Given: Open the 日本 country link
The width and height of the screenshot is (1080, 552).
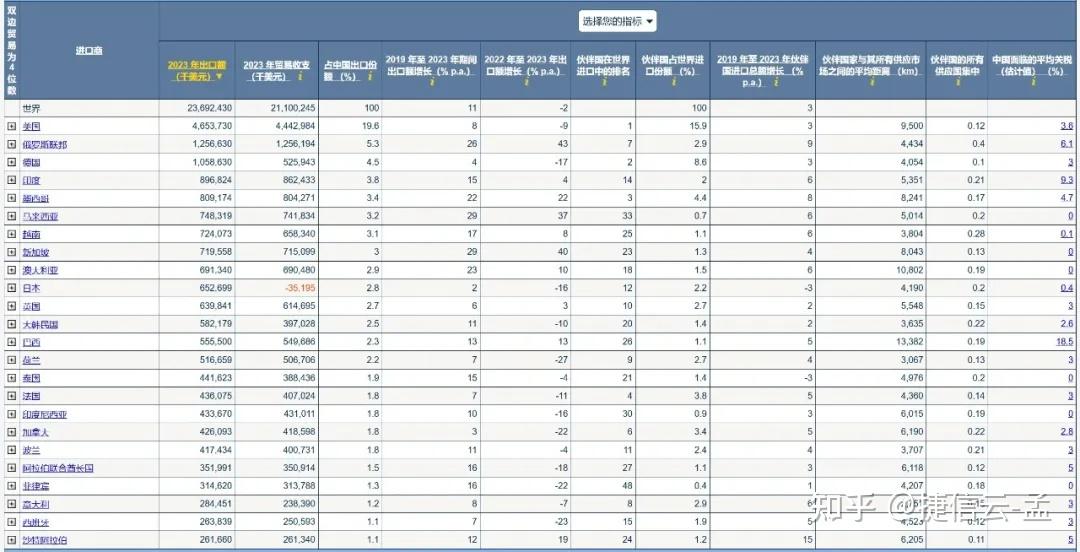Looking at the screenshot, I should tap(32, 288).
